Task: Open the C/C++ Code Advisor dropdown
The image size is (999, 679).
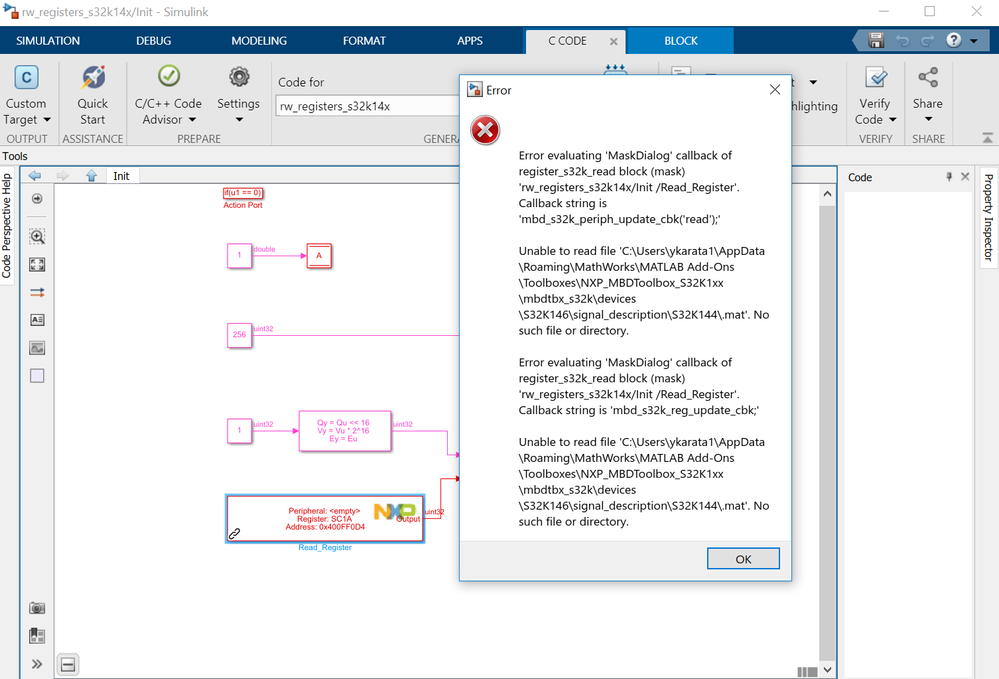Action: [192, 120]
